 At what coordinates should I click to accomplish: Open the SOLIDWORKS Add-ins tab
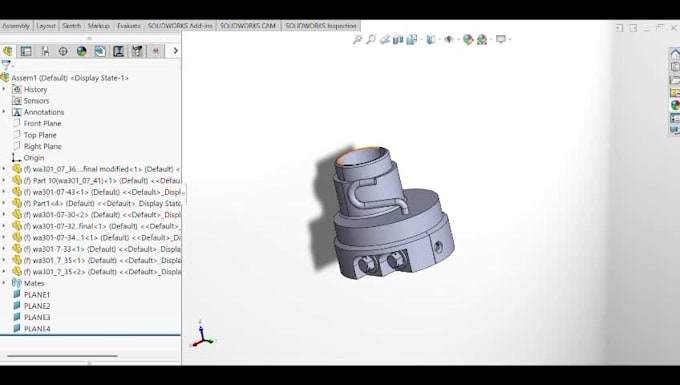click(x=180, y=26)
